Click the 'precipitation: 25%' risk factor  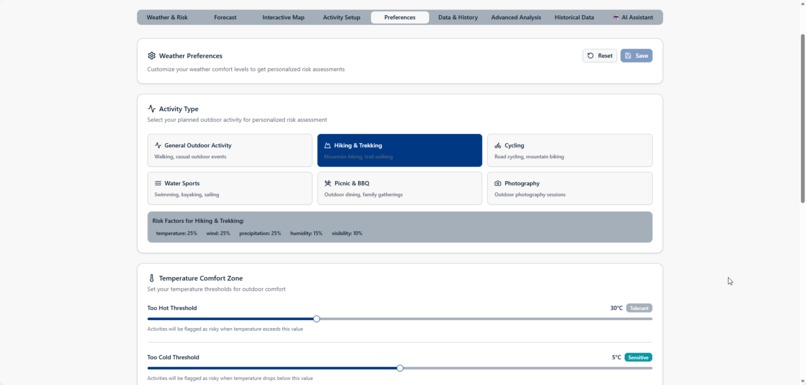[x=260, y=233]
